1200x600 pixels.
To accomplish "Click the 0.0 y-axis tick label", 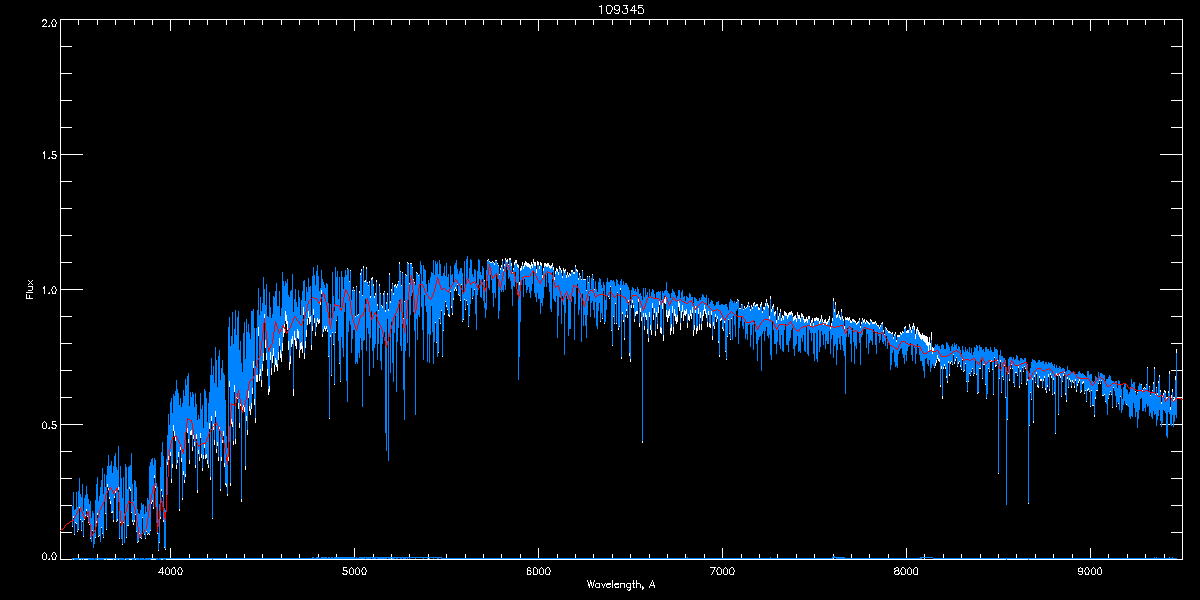I will point(48,556).
